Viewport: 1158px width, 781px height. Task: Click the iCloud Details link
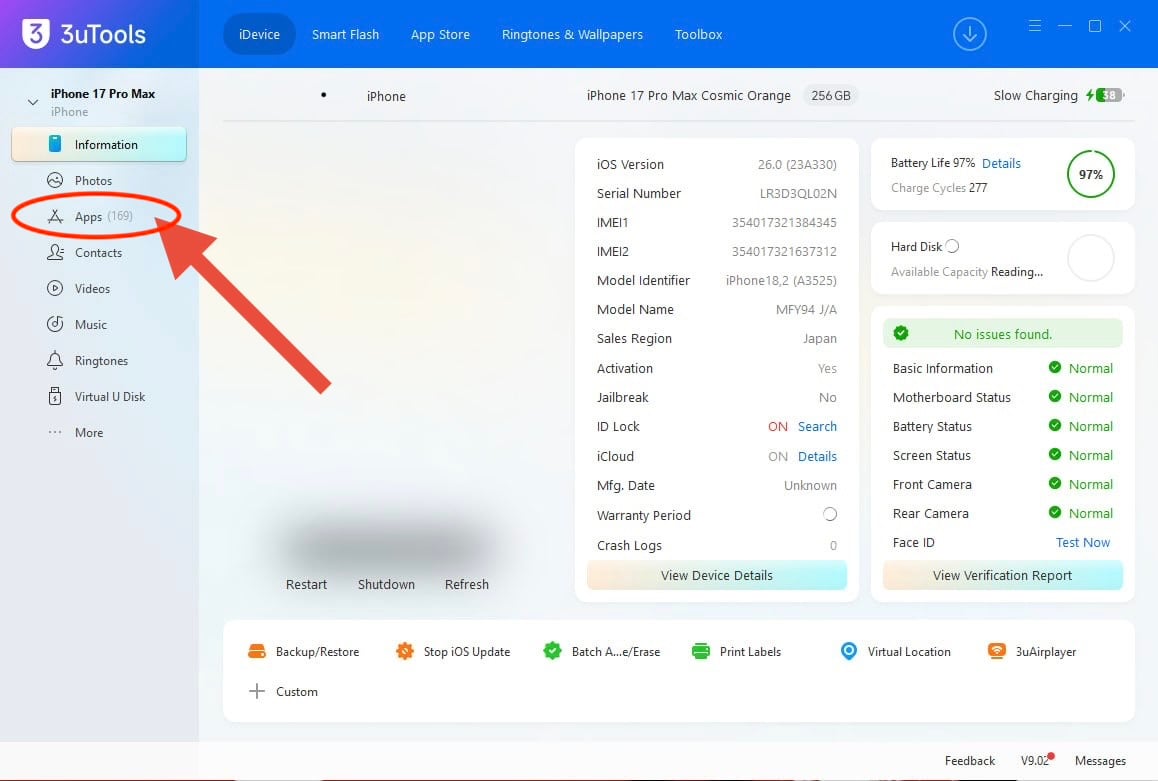(818, 456)
